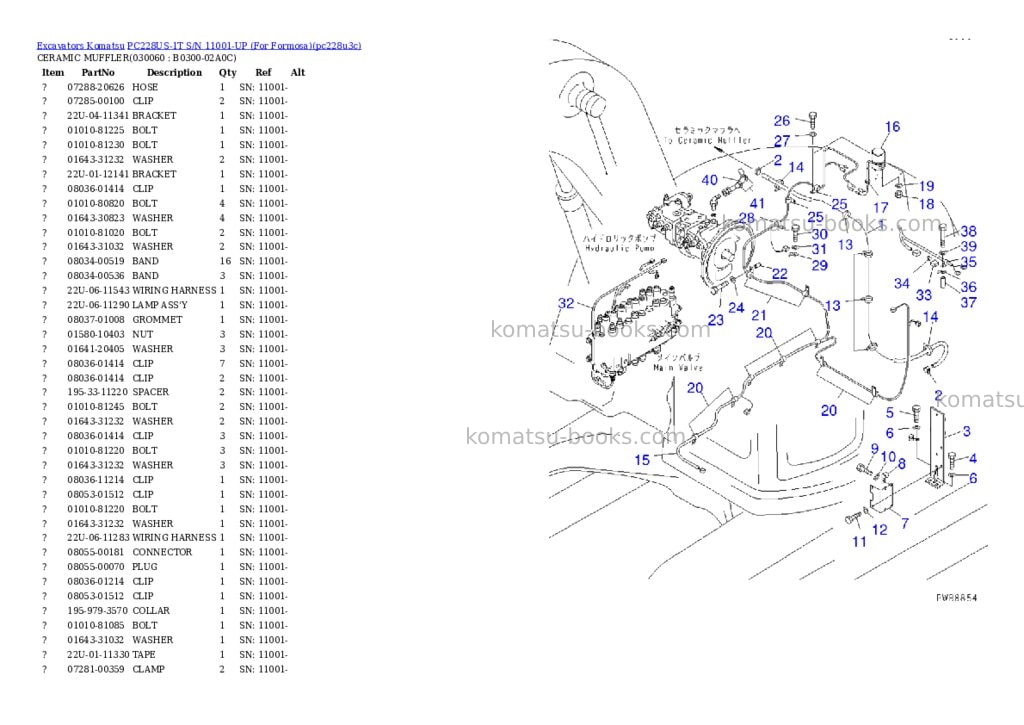Select part number 22U-04-11341 BRACKET
The width and height of the screenshot is (1024, 725).
click(x=121, y=116)
